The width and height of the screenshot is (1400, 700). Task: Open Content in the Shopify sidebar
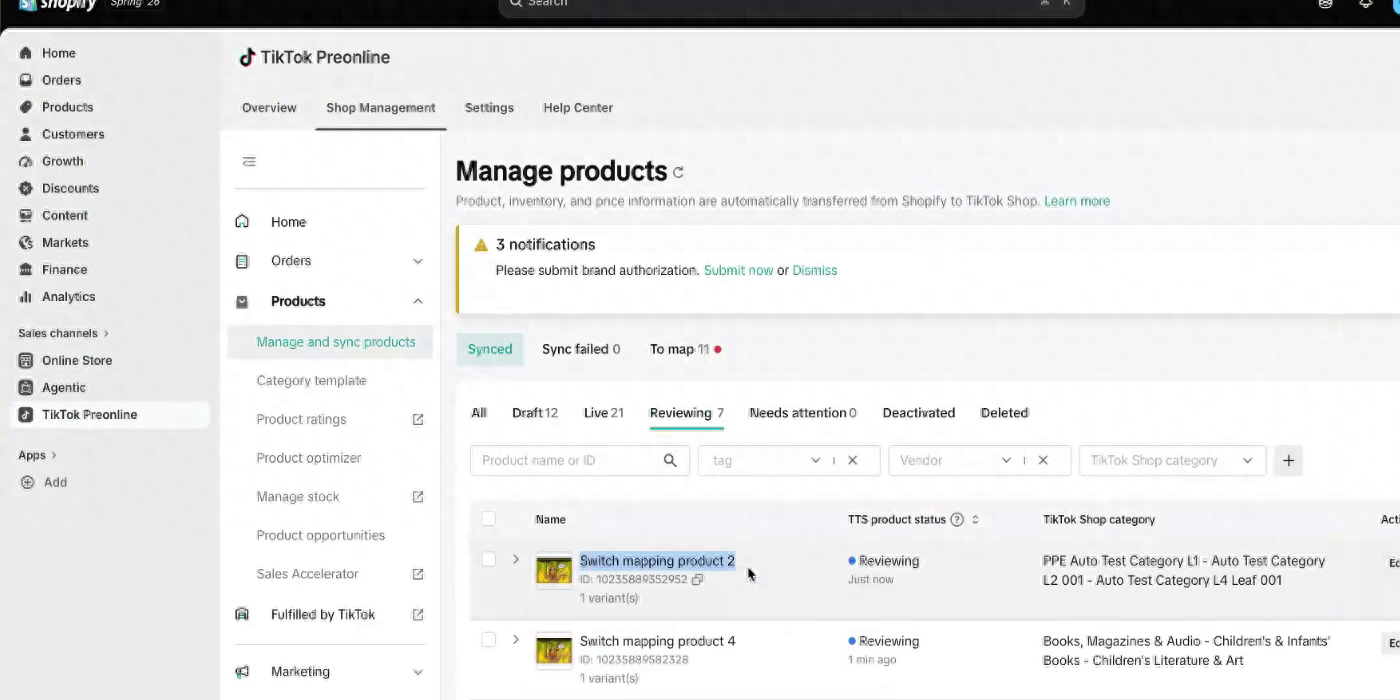click(x=64, y=215)
